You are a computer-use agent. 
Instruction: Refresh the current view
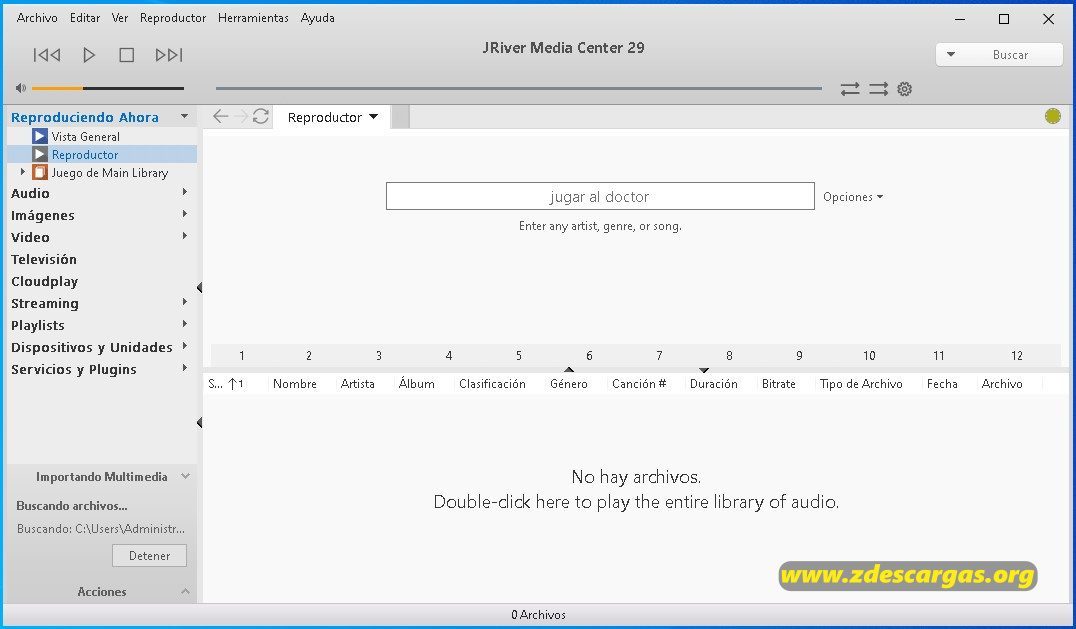pos(261,116)
